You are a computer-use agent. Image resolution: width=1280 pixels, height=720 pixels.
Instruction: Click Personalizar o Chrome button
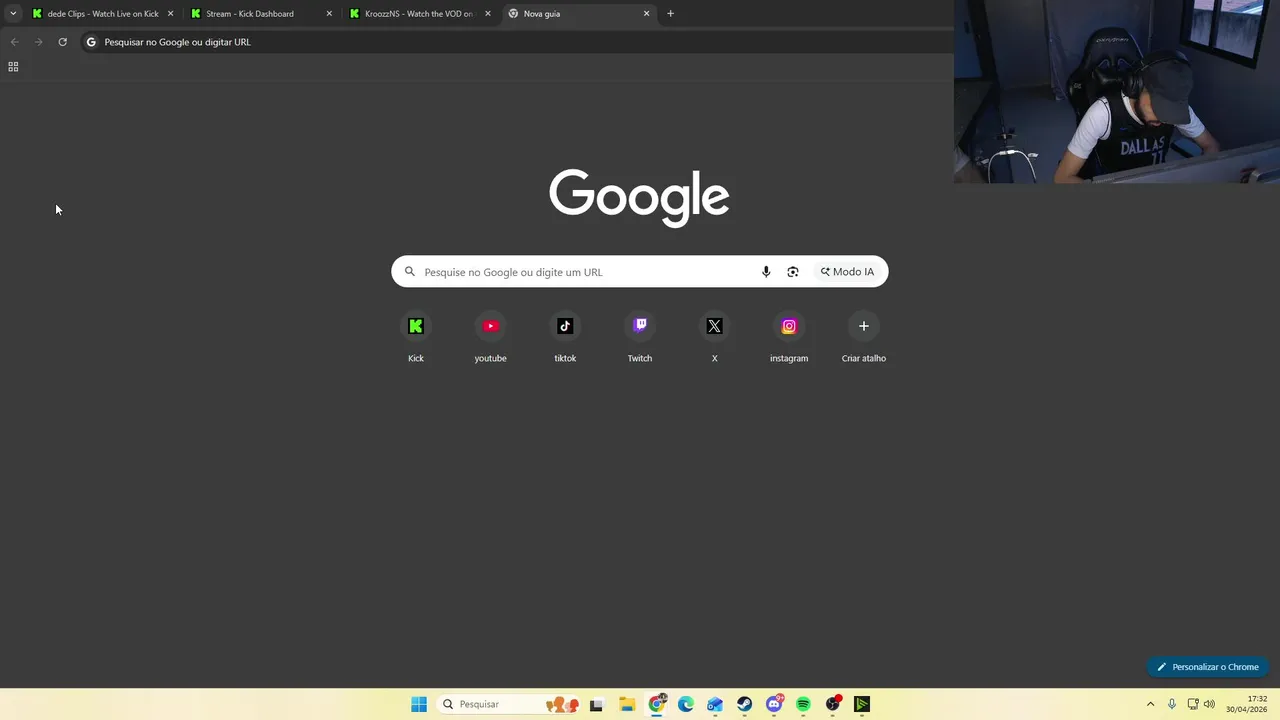[x=1207, y=667]
